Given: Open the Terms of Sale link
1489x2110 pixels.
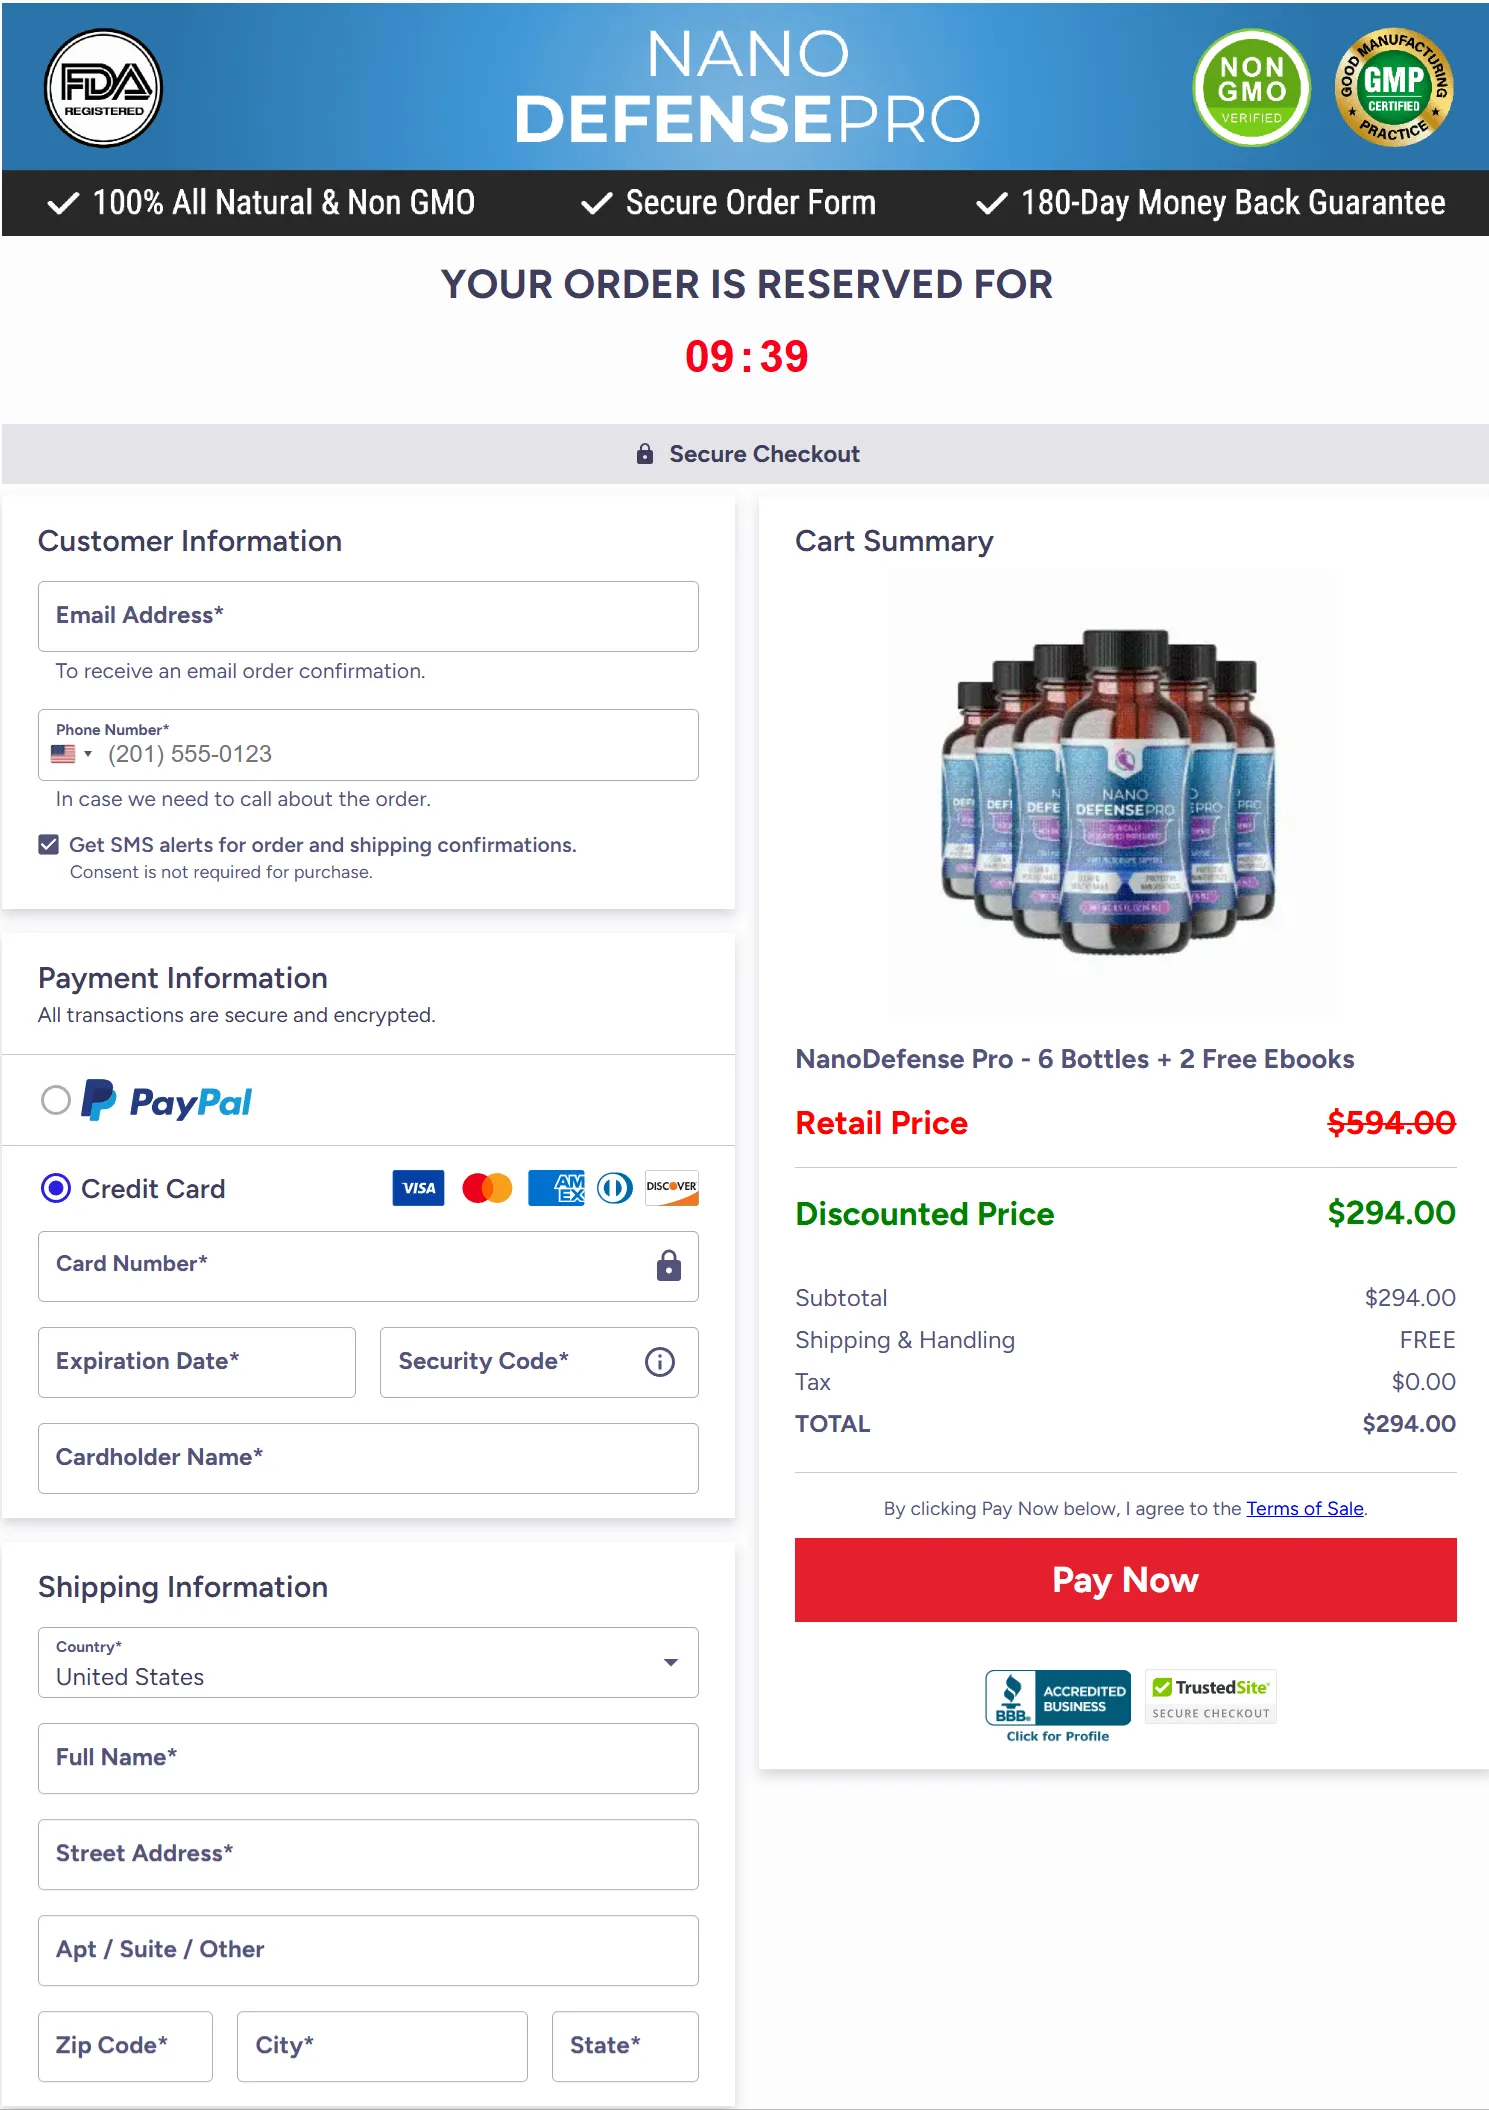Looking at the screenshot, I should coord(1304,1508).
